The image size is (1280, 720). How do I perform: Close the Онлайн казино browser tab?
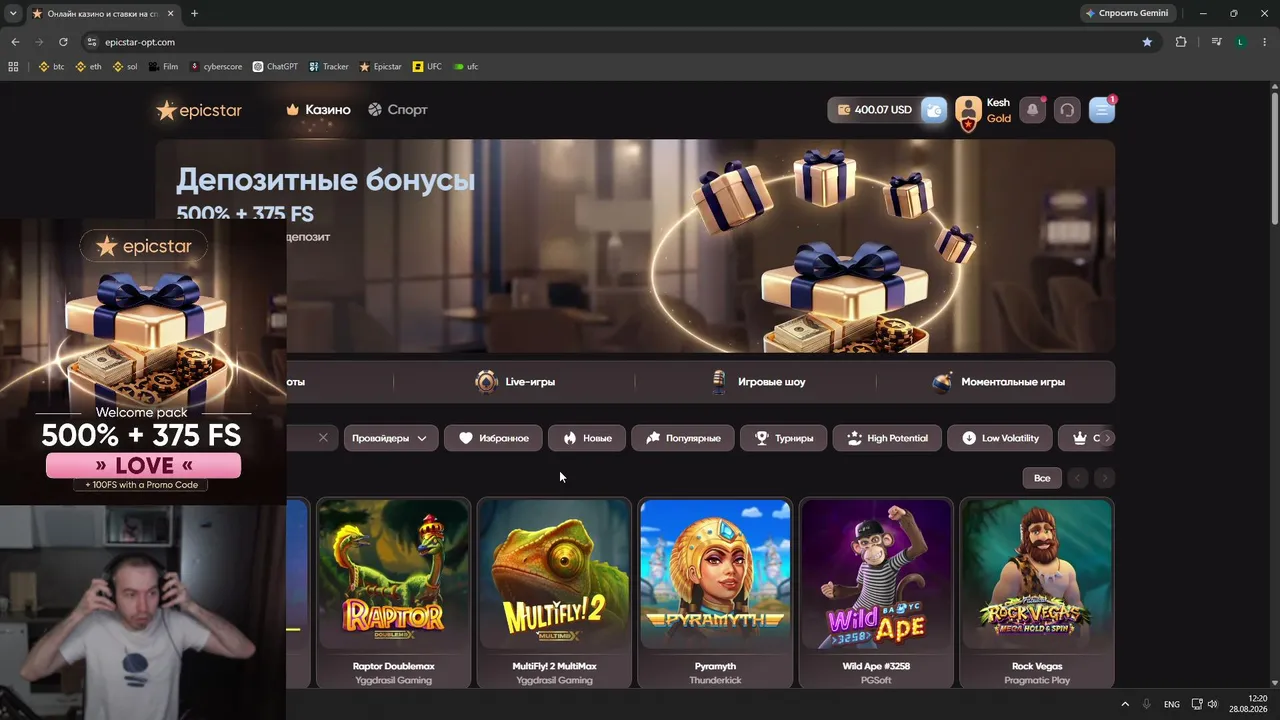coord(171,14)
